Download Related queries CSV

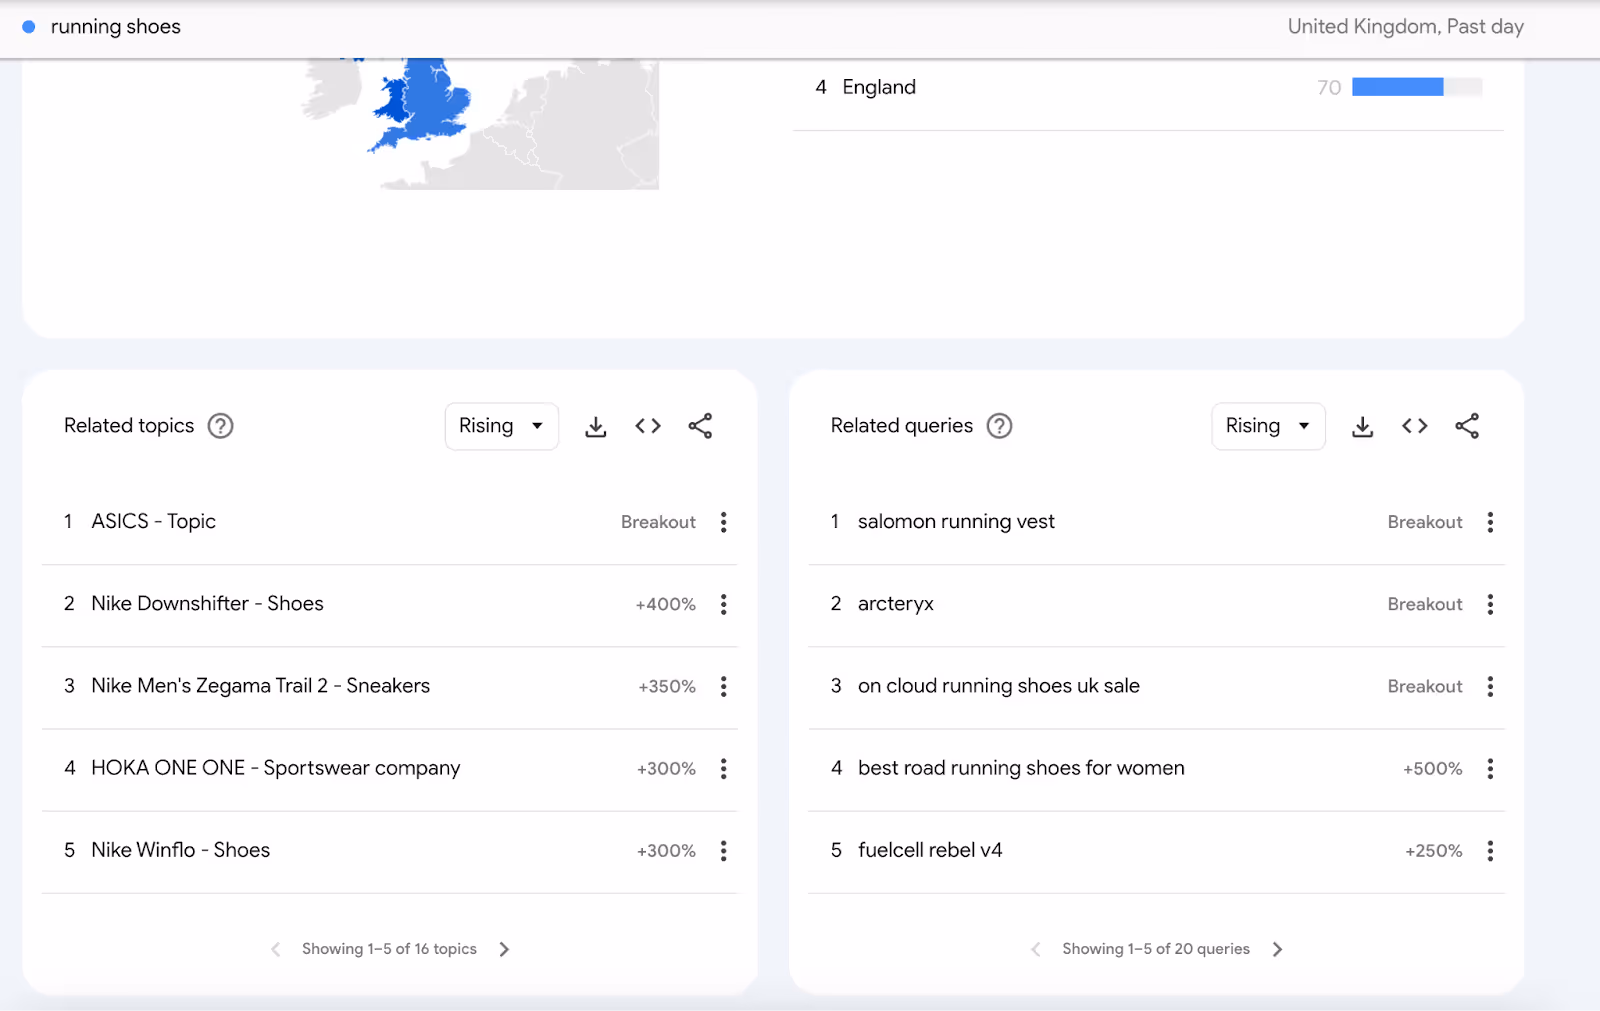1362,427
